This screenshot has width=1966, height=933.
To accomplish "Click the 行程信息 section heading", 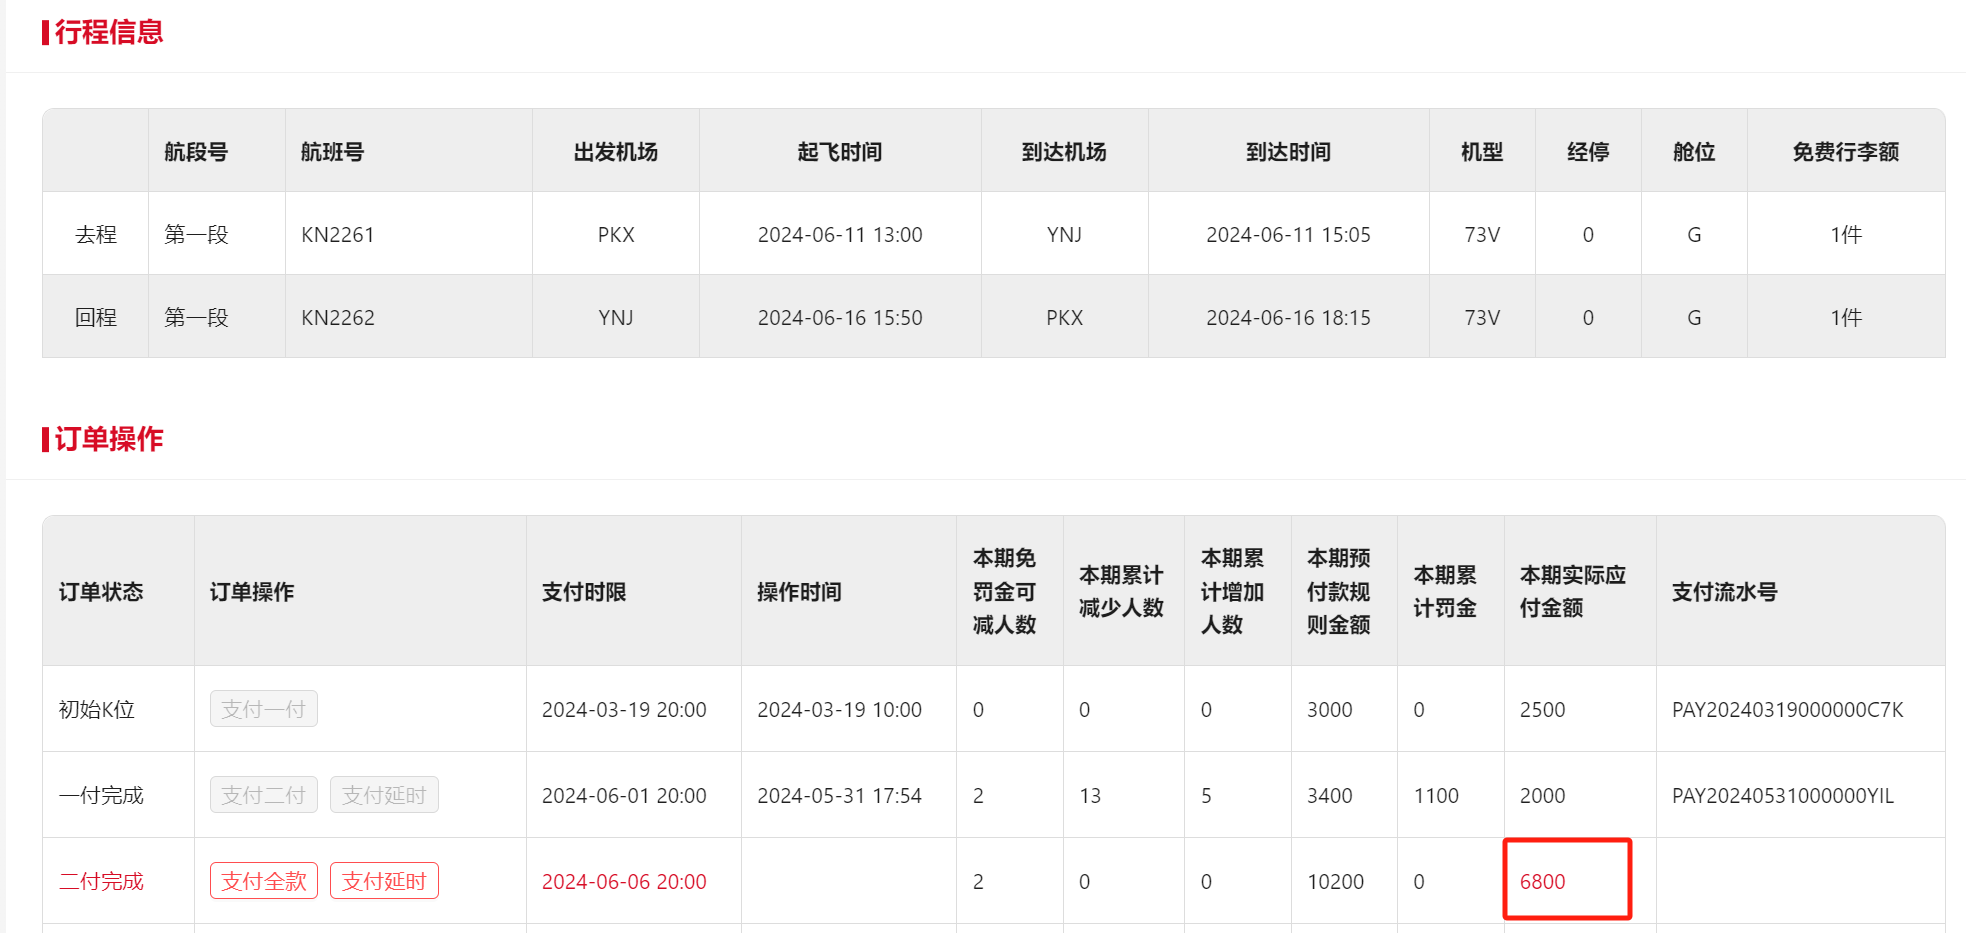I will tap(109, 32).
